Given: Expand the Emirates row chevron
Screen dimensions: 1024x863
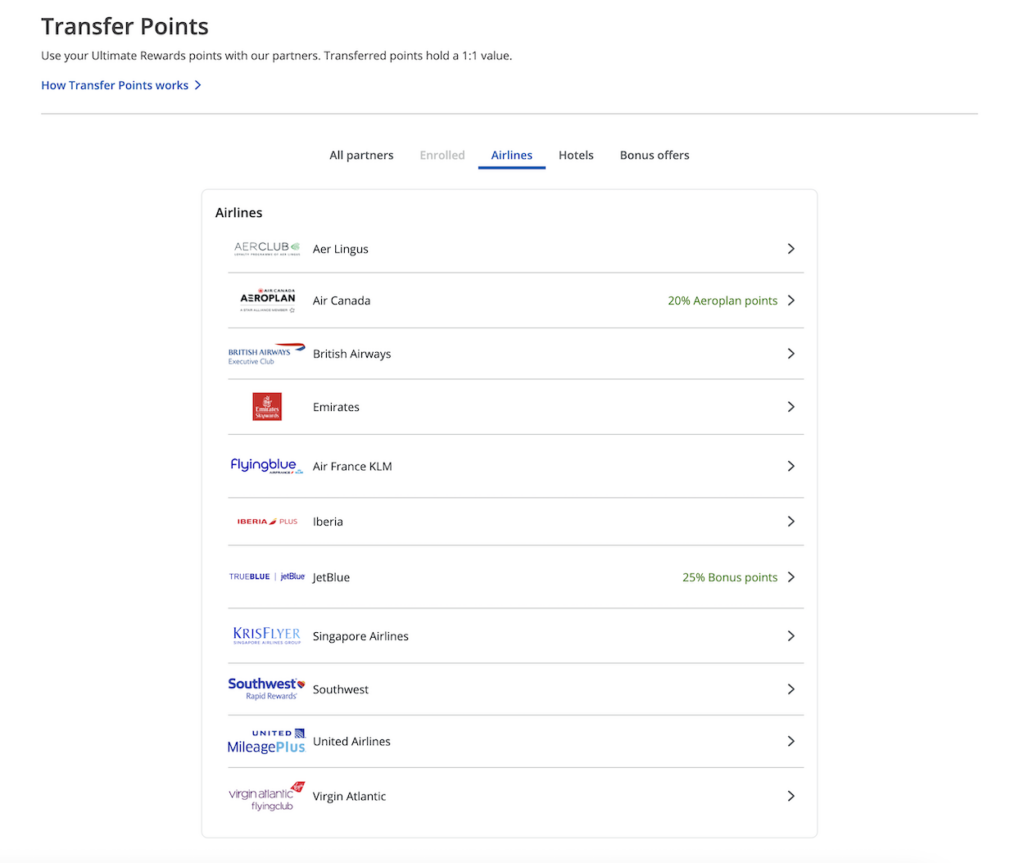Looking at the screenshot, I should (x=791, y=407).
